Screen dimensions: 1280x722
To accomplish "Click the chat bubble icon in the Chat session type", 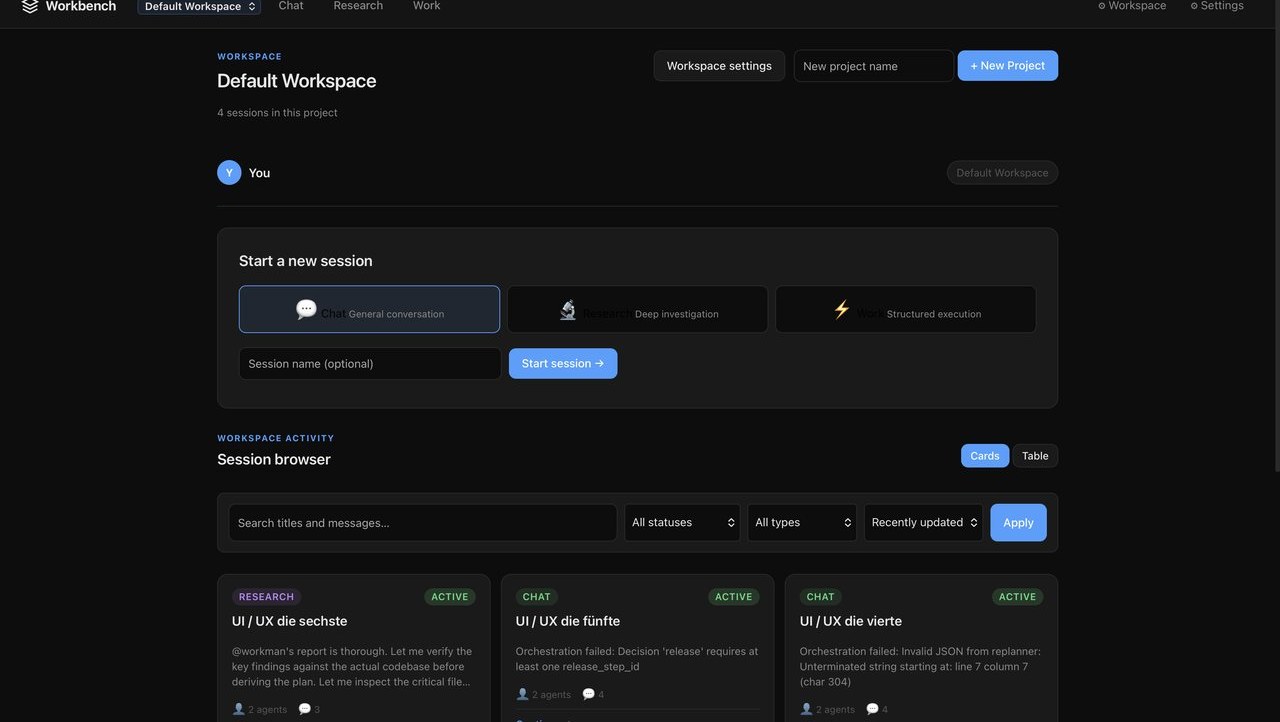I will pyautogui.click(x=306, y=309).
